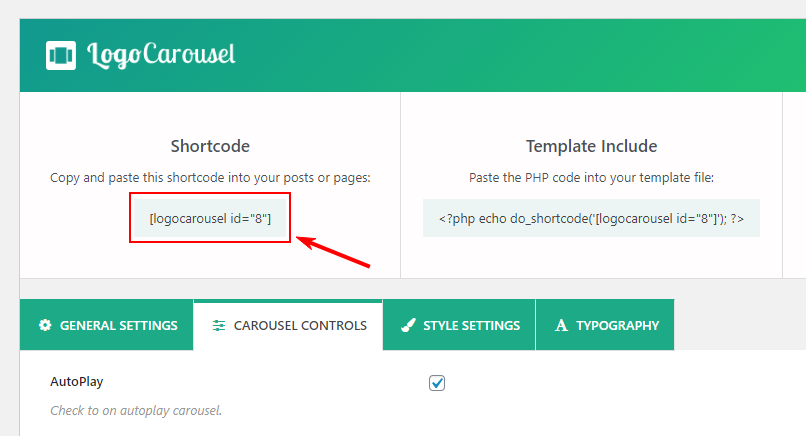Select the Carousel Controls tab
This screenshot has width=806, height=436.
[288, 325]
